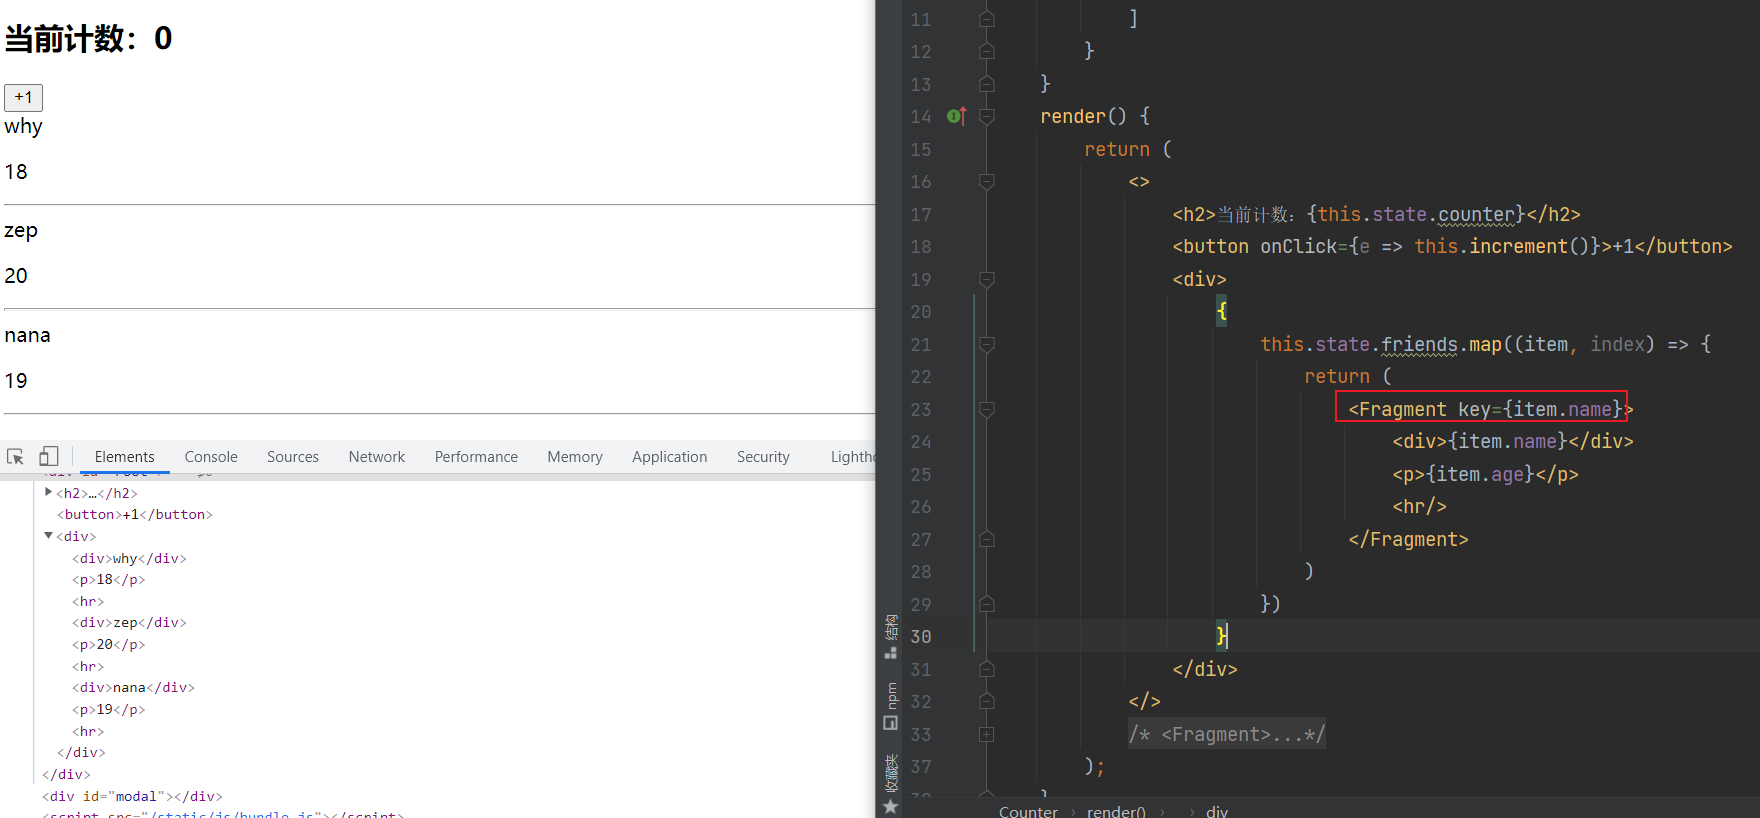Select <div>nana</div> node in Elements

(x=133, y=687)
